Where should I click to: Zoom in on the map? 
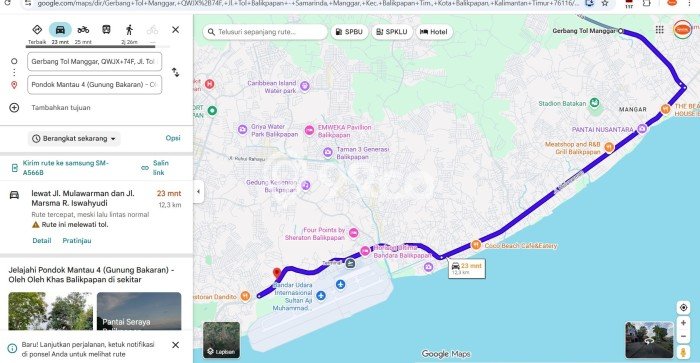click(x=683, y=323)
